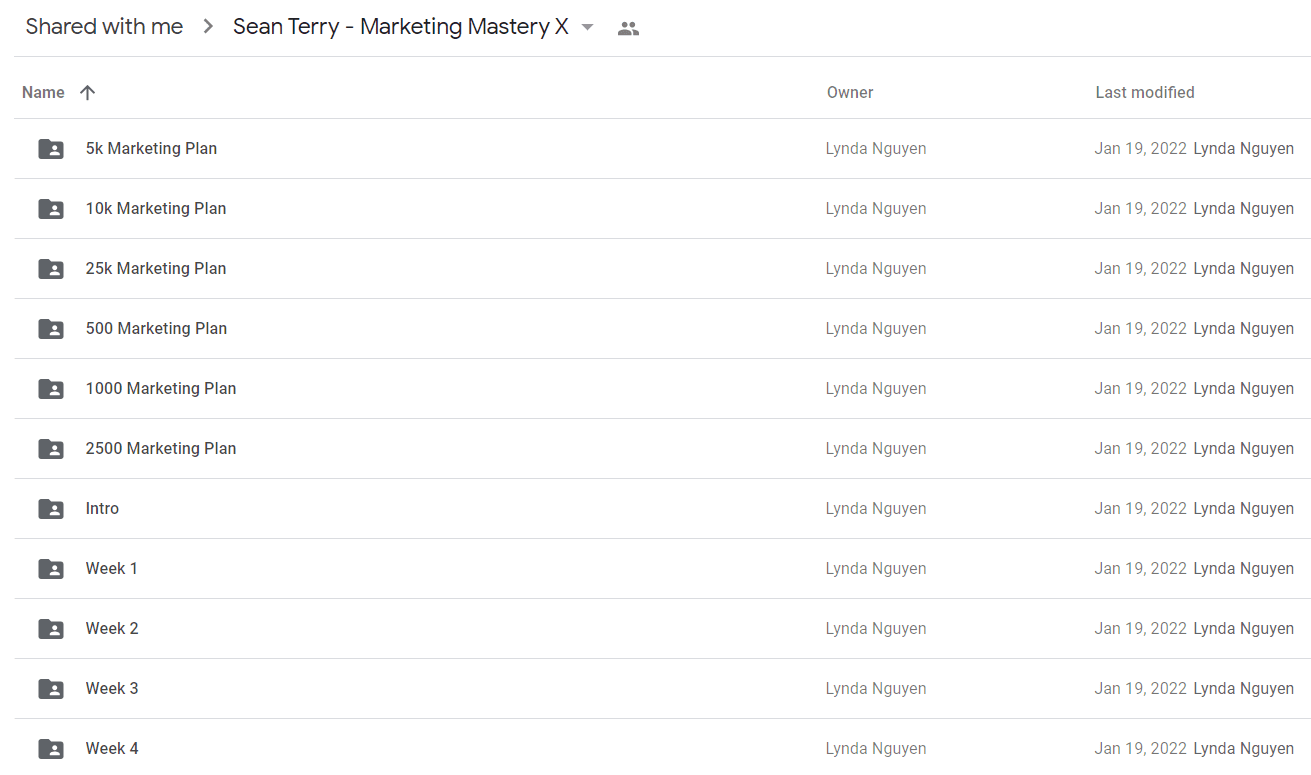Select the Week 4 folder name

point(112,748)
